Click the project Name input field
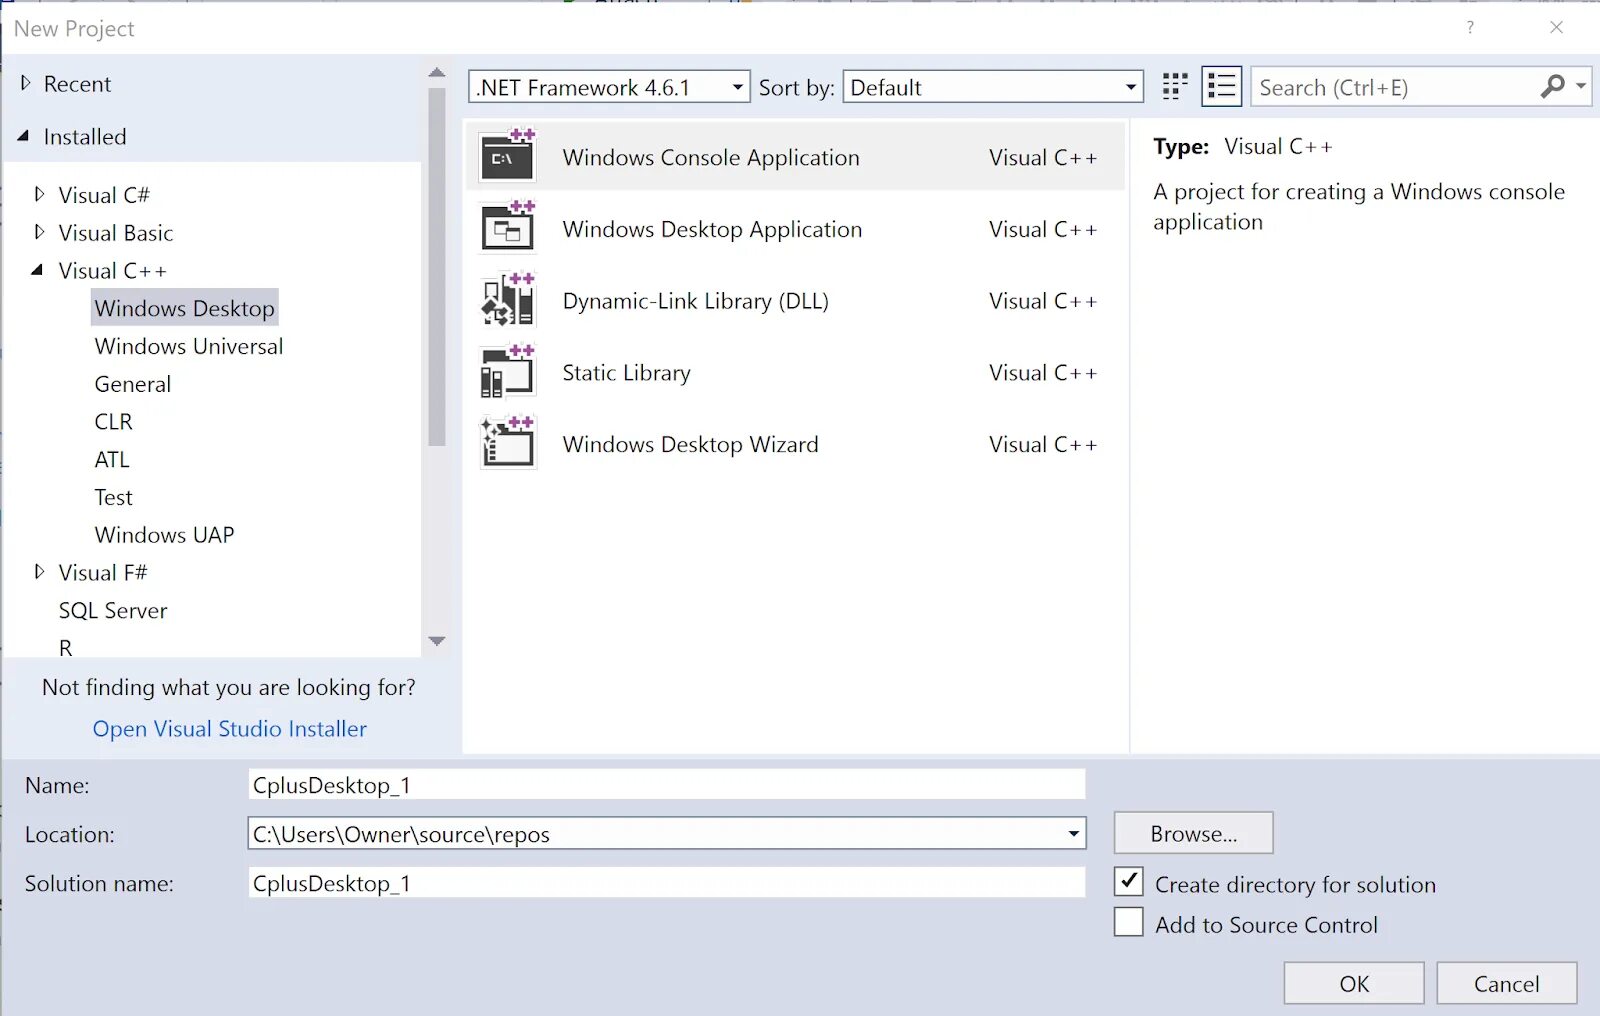This screenshot has width=1600, height=1016. click(x=666, y=785)
